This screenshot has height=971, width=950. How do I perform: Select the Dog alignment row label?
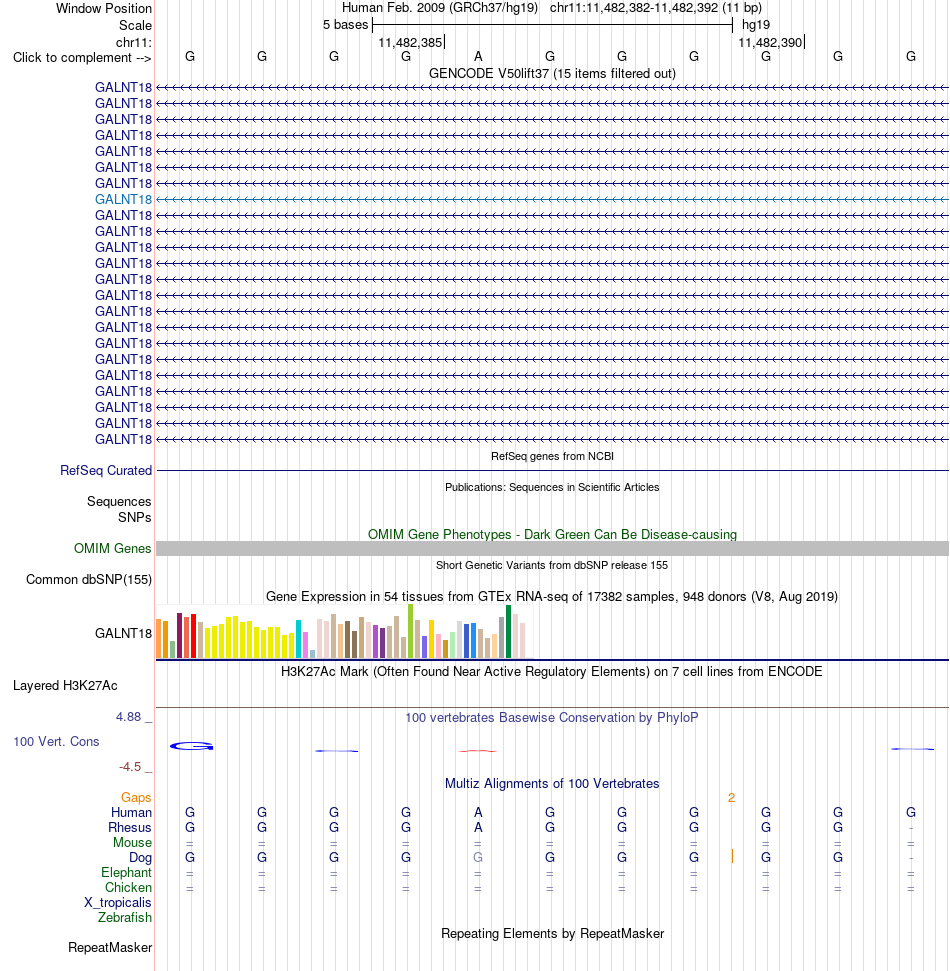coord(140,858)
